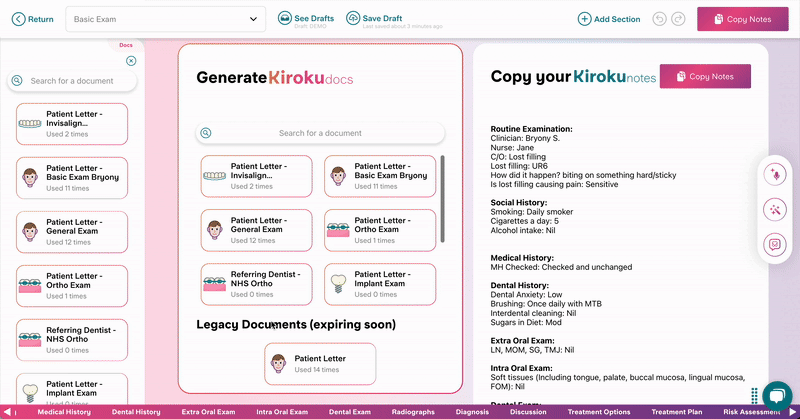This screenshot has height=419, width=800.
Task: Click the right arrow on section bar
Action: tap(792, 412)
